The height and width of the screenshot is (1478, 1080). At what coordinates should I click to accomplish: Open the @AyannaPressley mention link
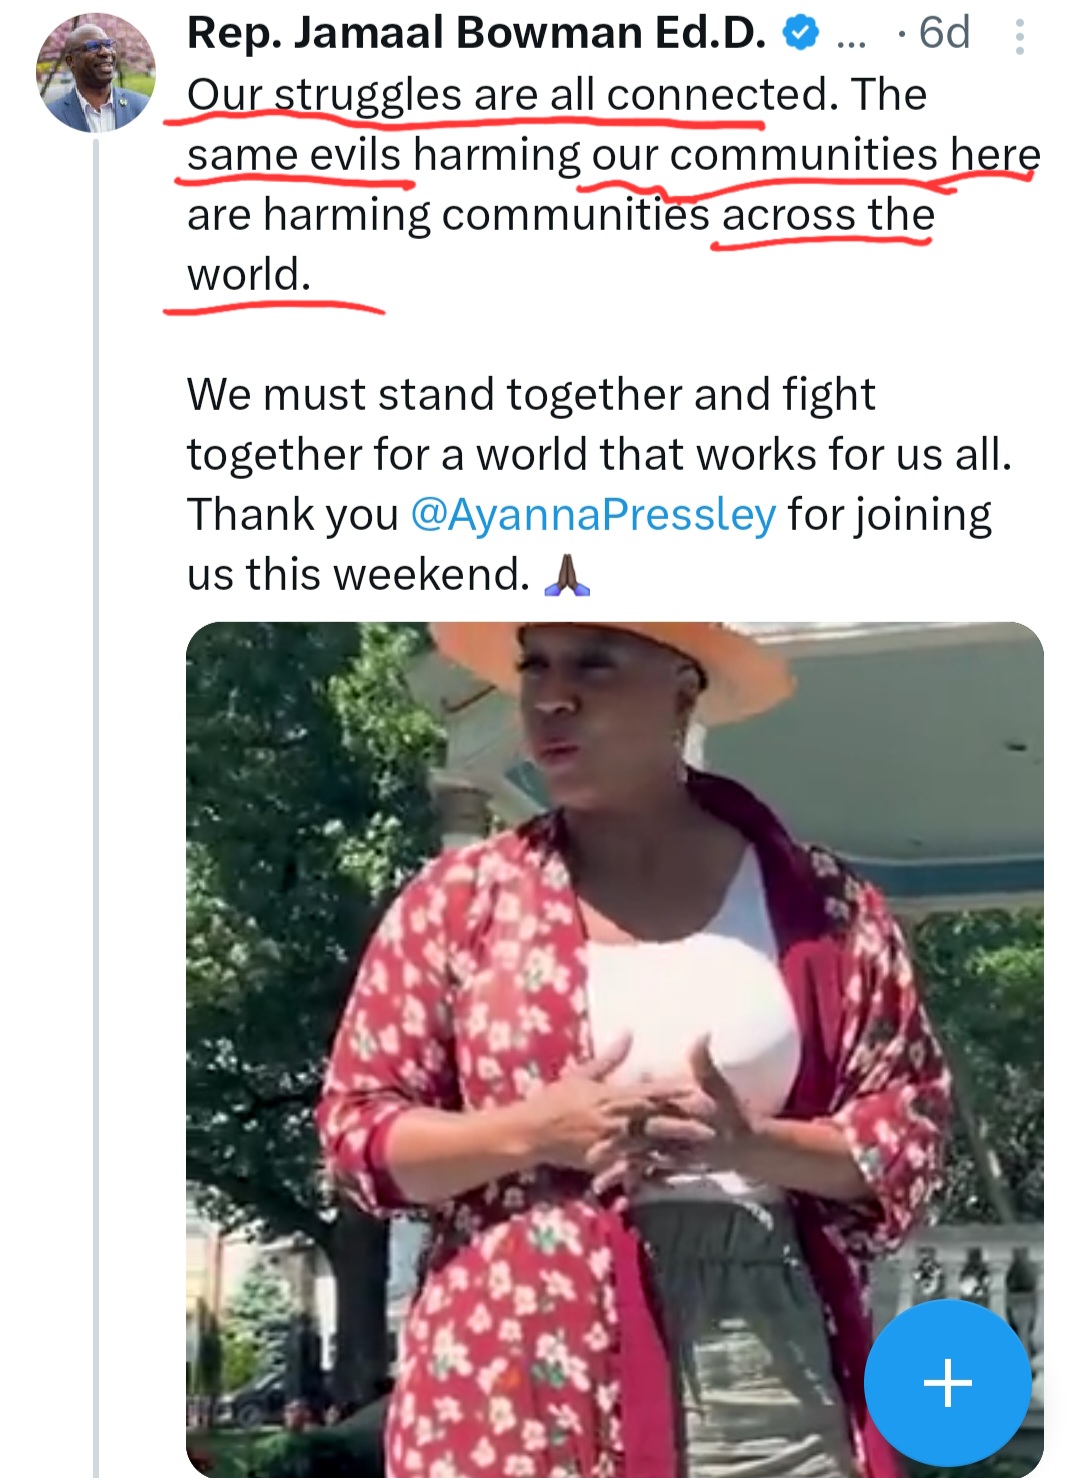click(x=593, y=515)
